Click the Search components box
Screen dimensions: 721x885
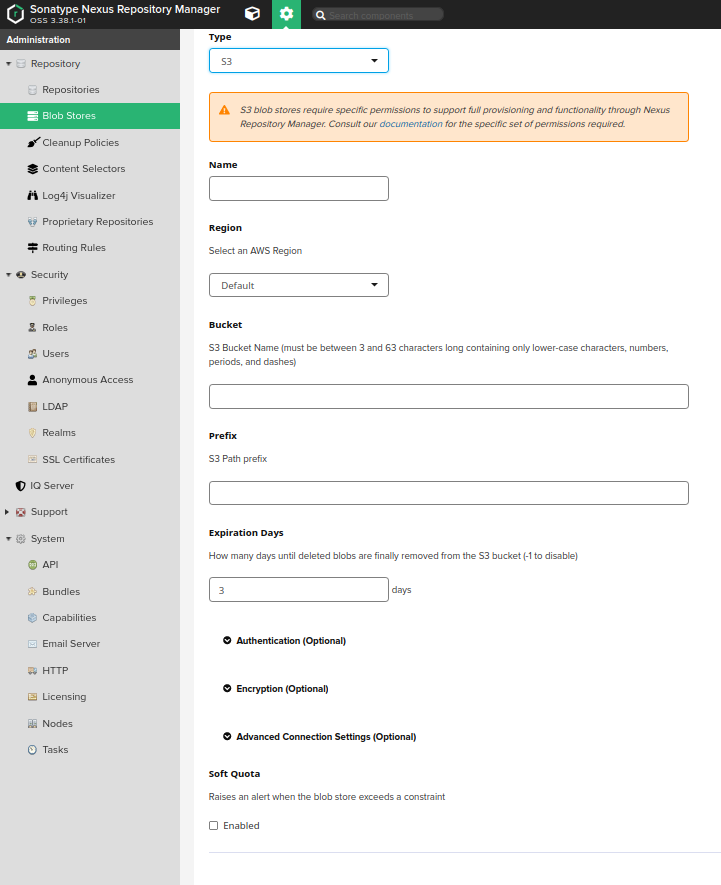tap(378, 15)
